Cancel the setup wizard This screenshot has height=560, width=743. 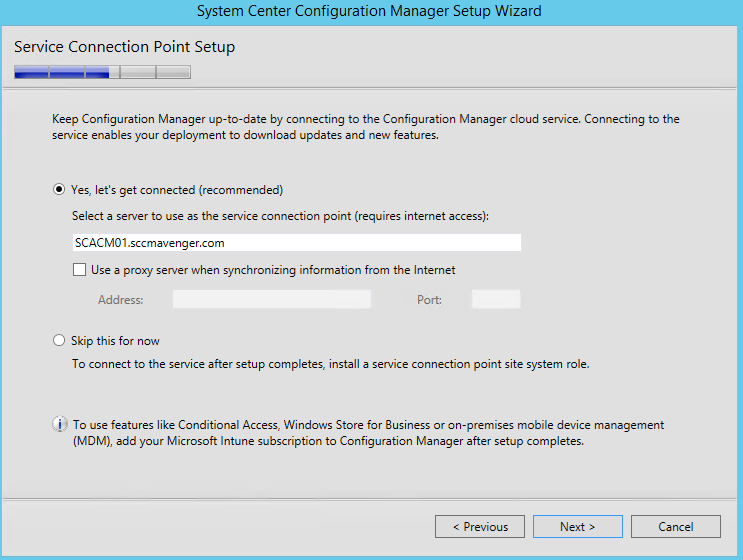tap(676, 527)
